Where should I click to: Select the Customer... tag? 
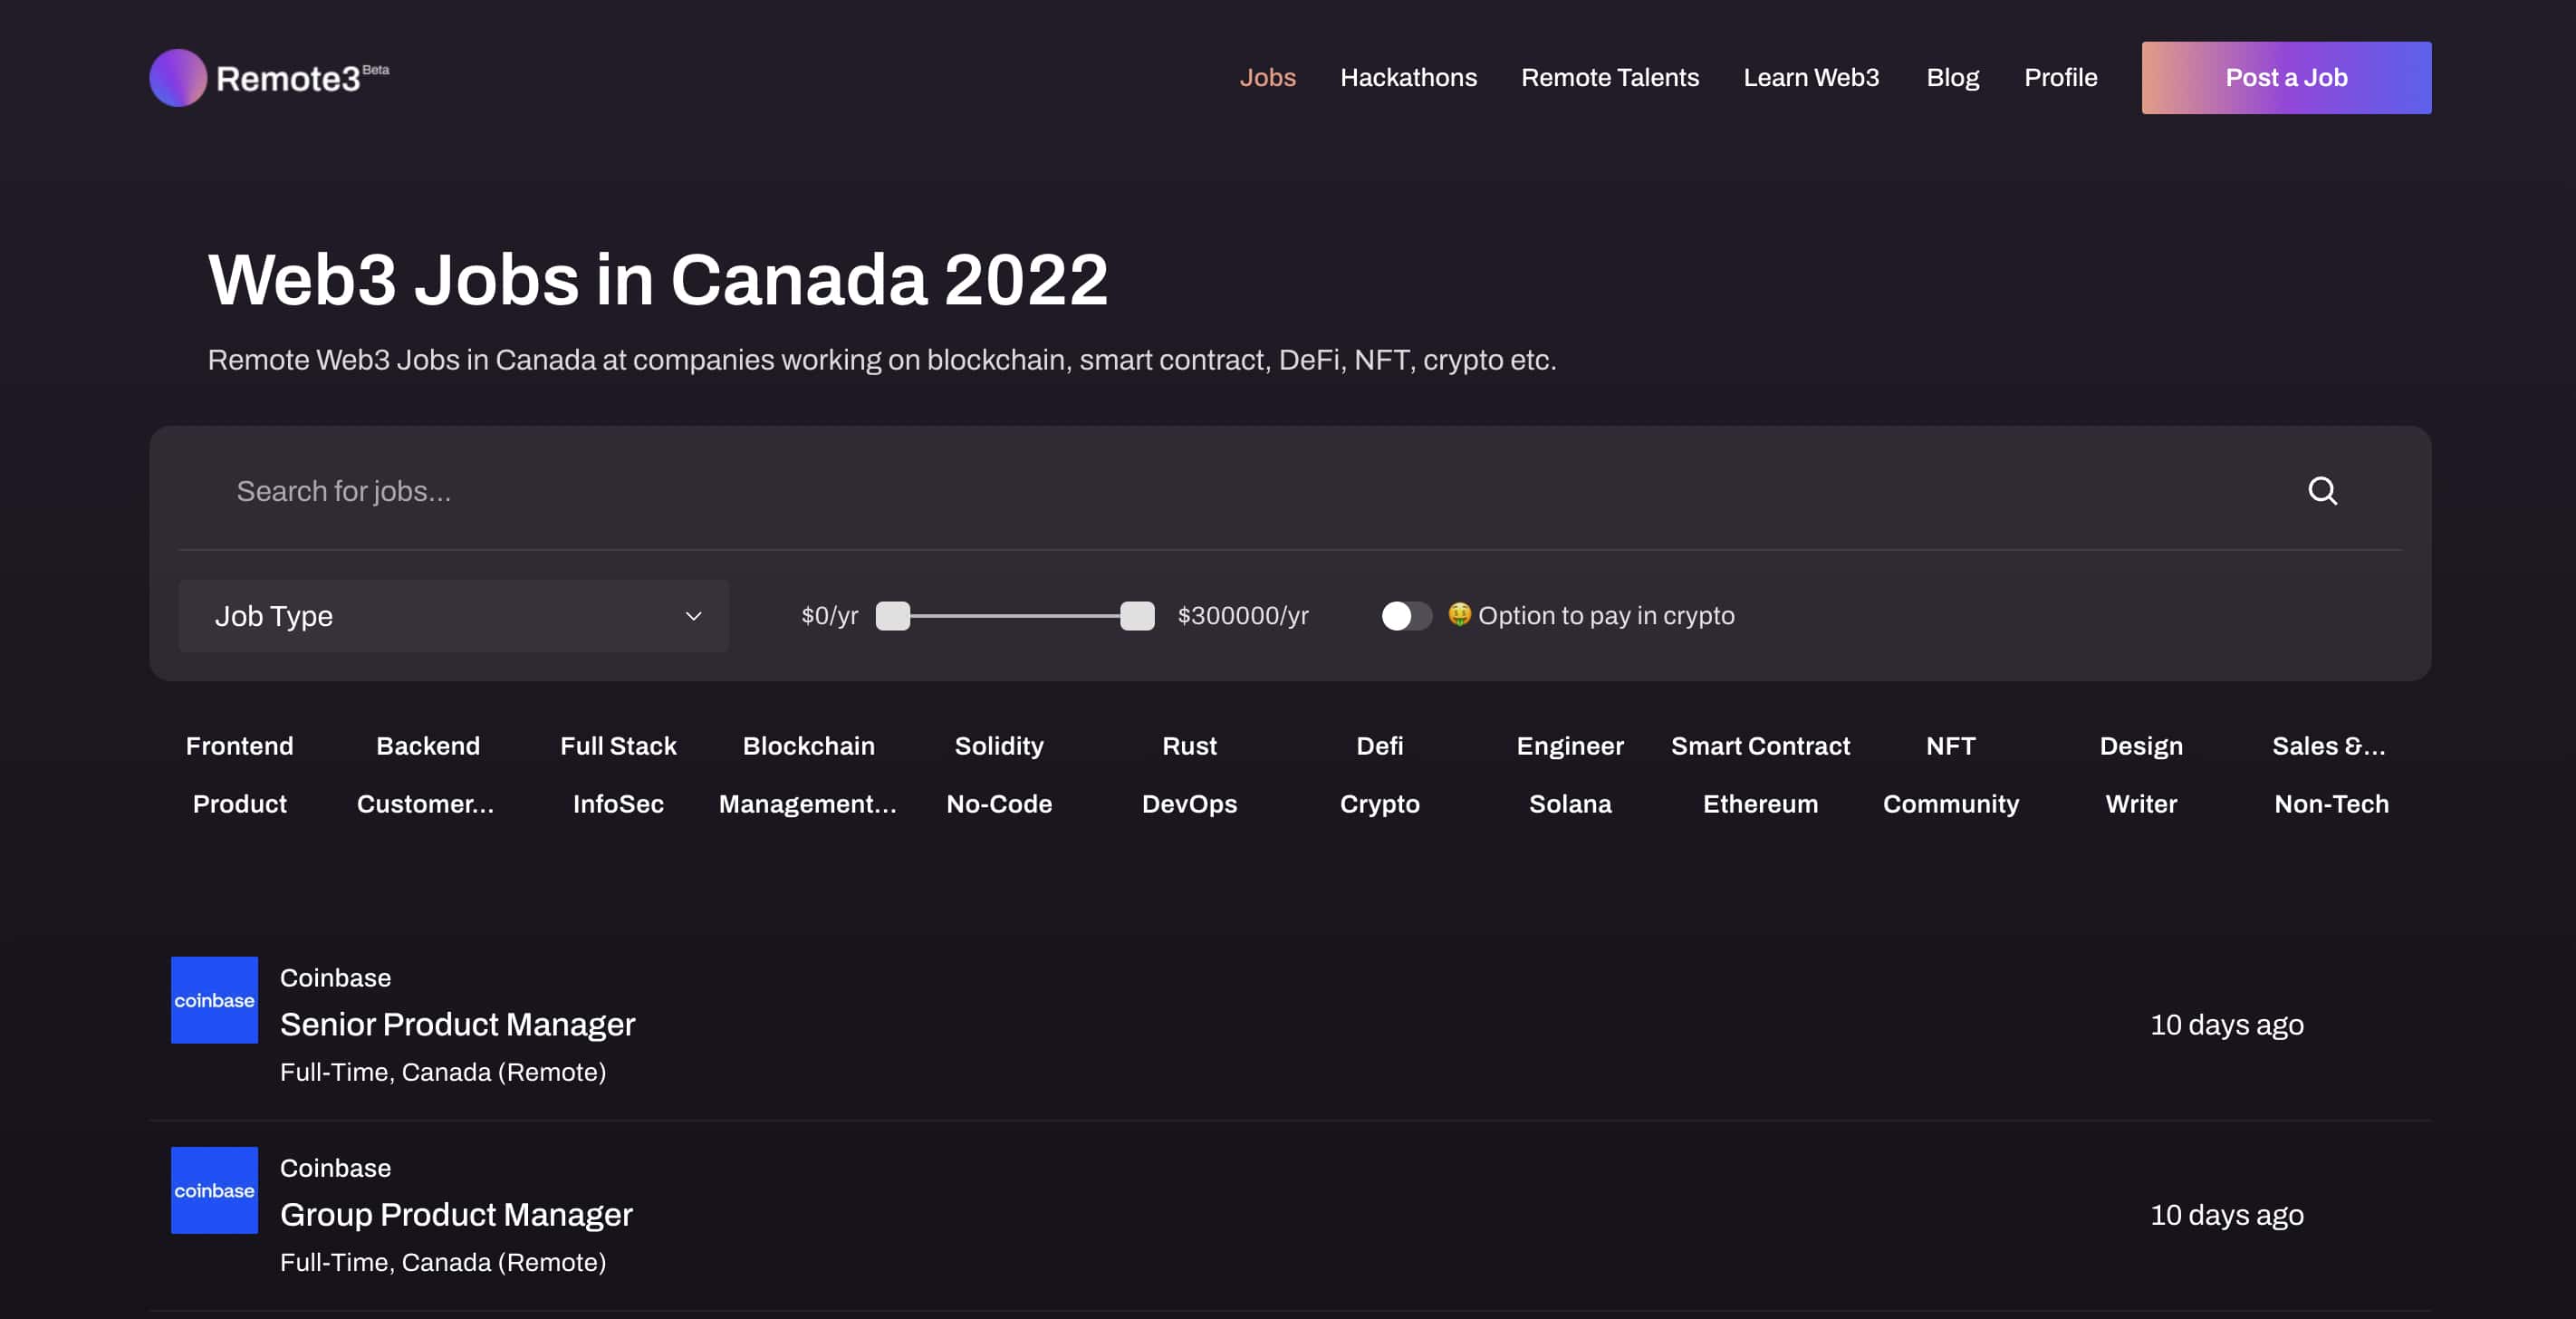(x=425, y=804)
